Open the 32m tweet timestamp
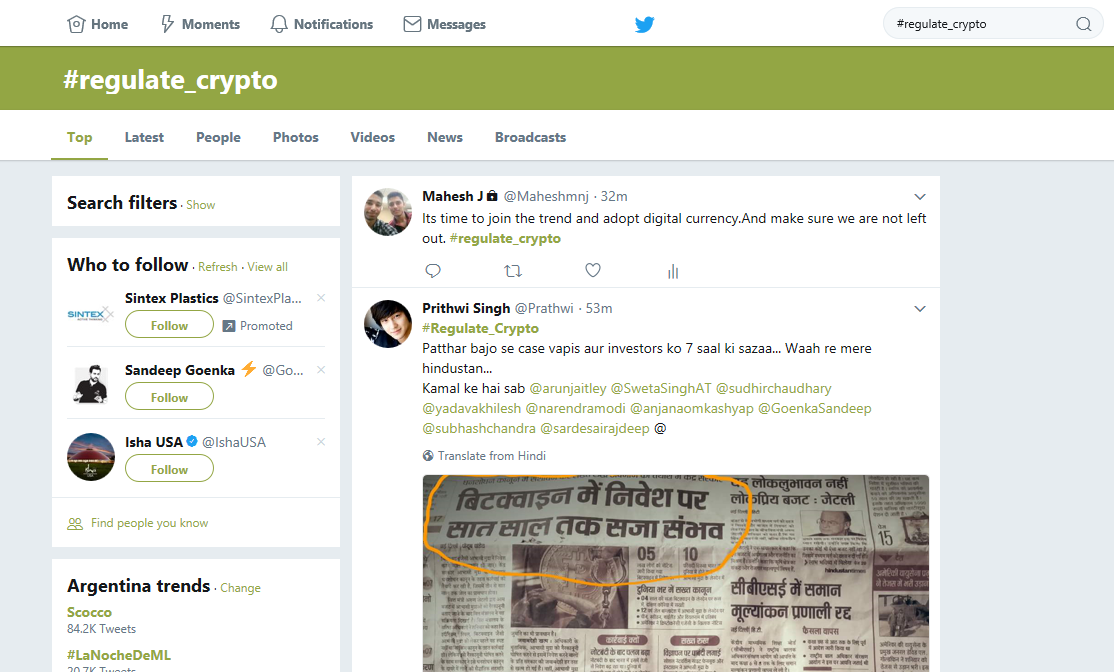The height and width of the screenshot is (672, 1114). [614, 196]
